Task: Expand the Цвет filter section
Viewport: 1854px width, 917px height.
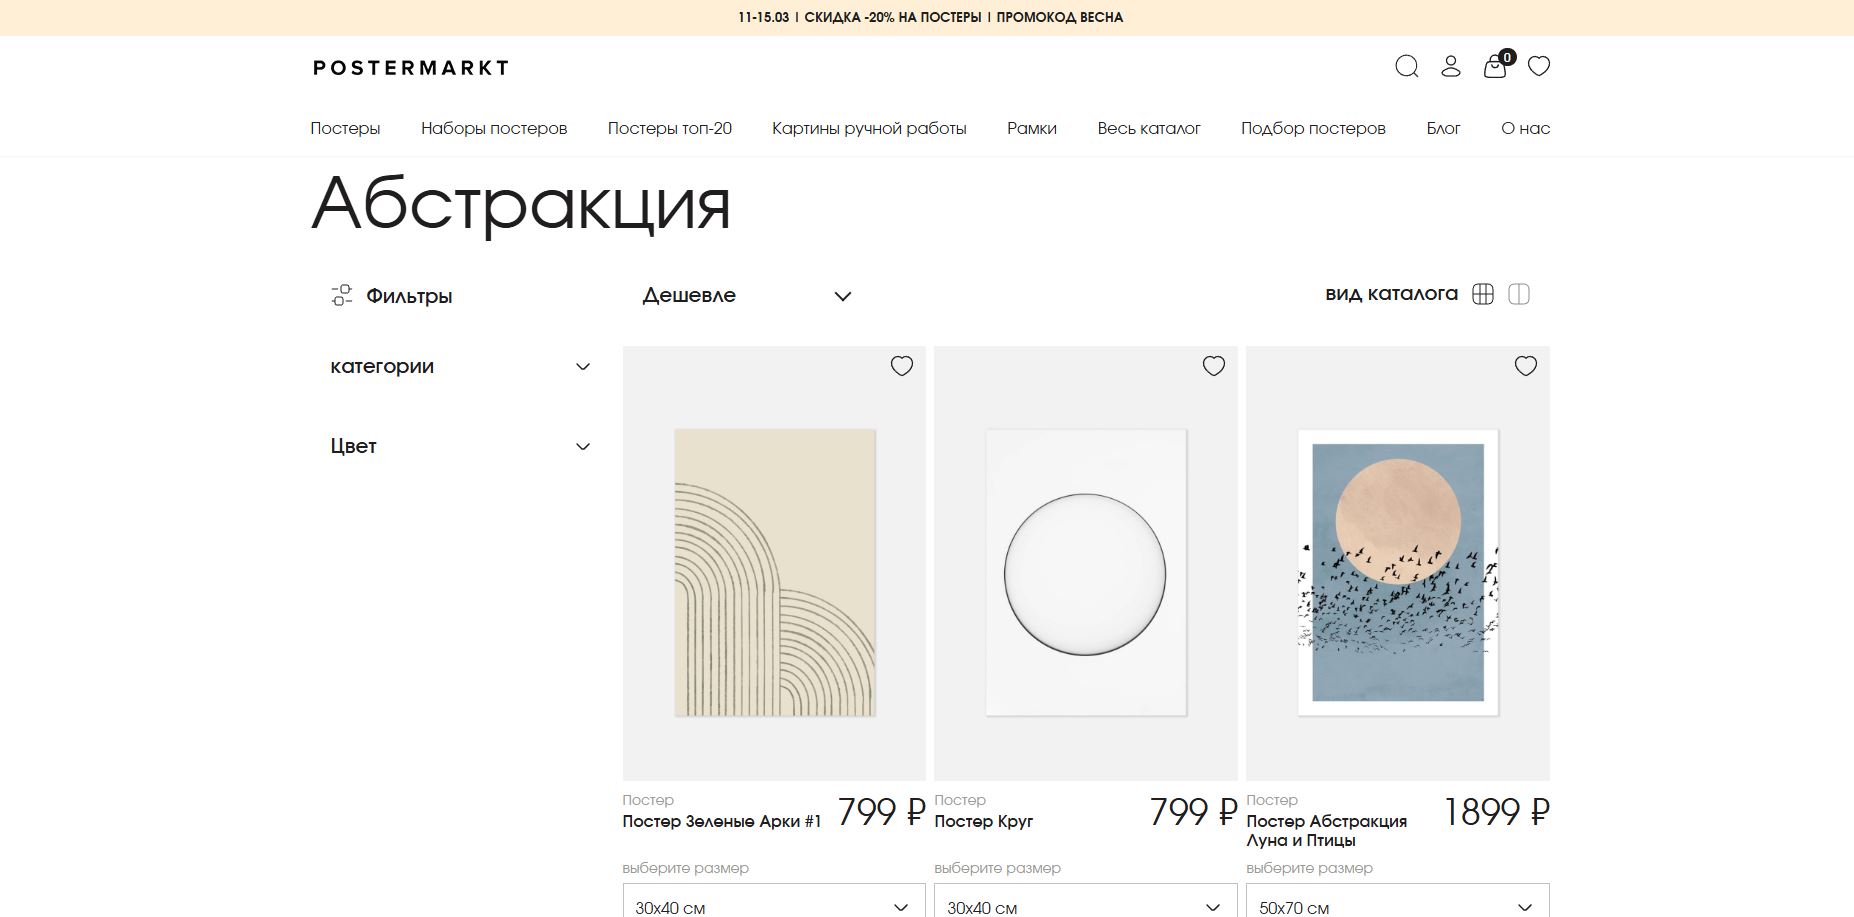Action: tap(459, 446)
